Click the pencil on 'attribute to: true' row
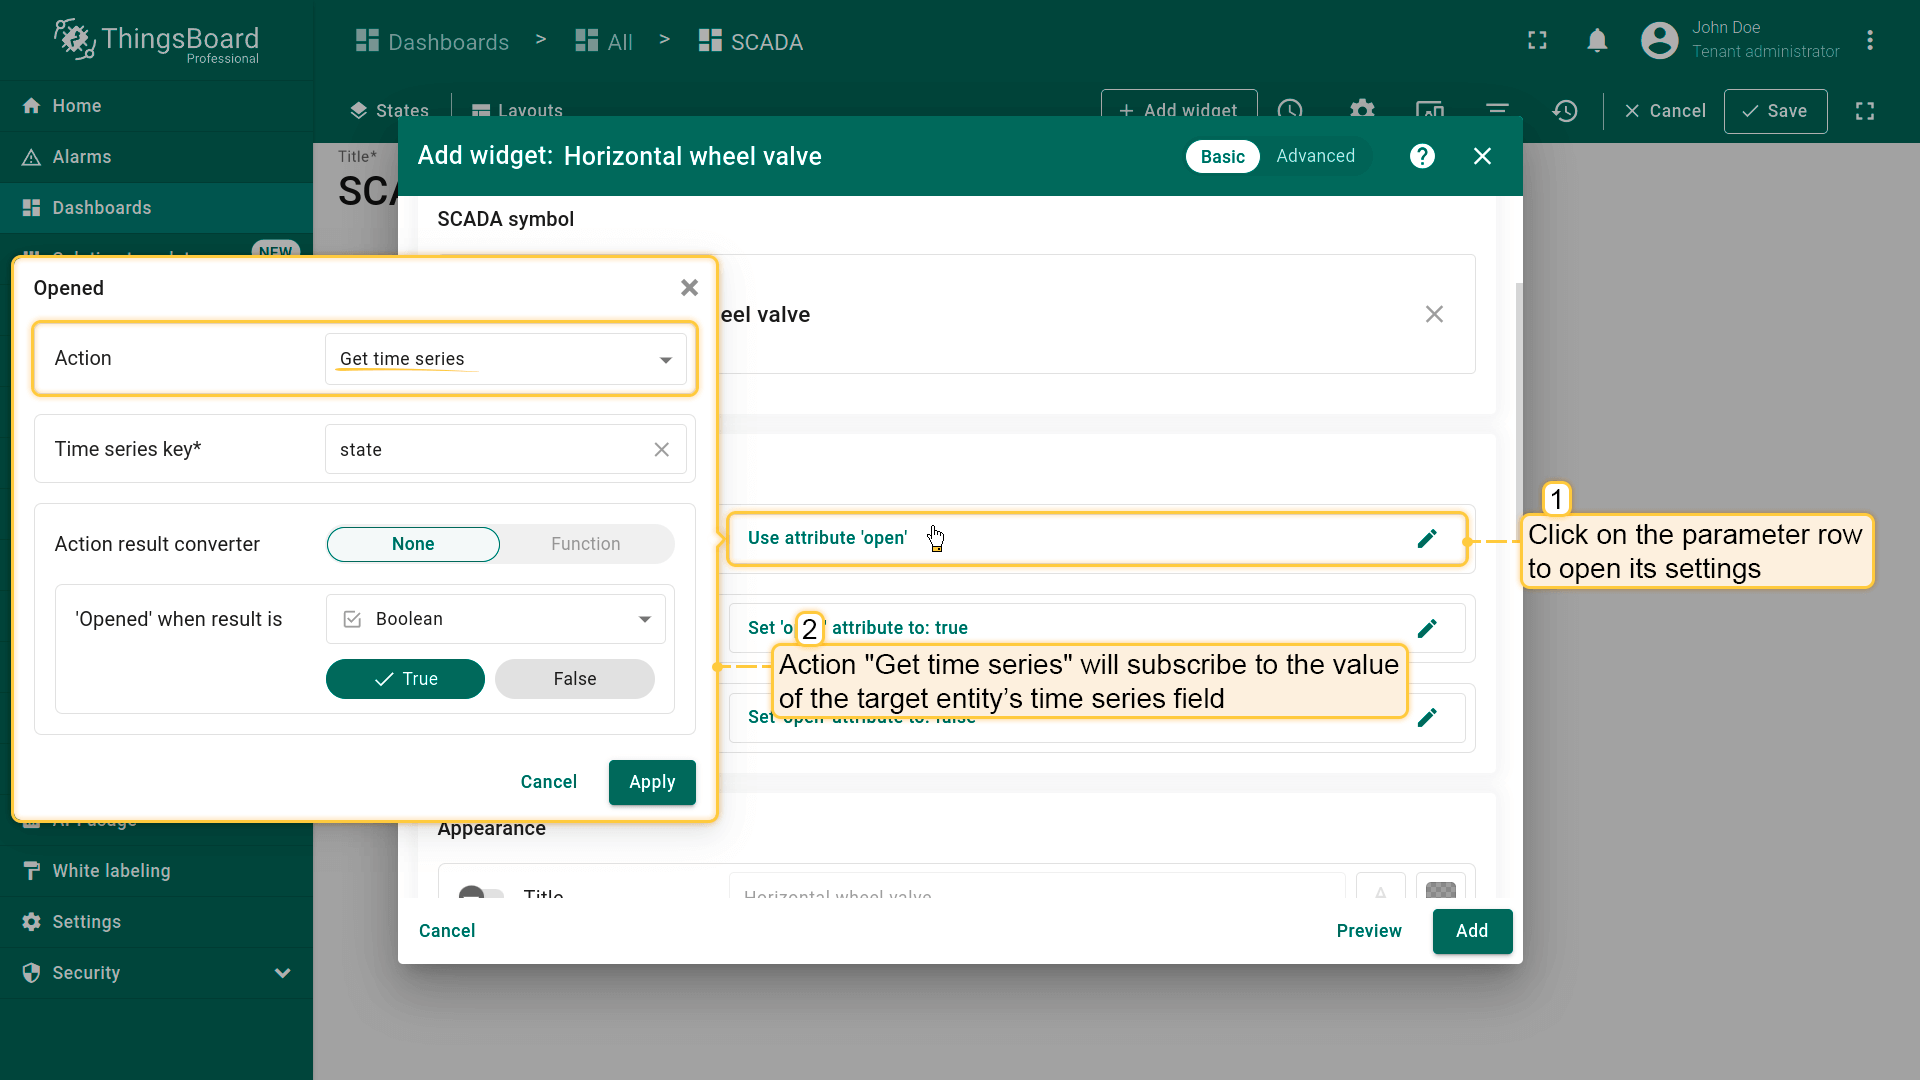 tap(1427, 628)
